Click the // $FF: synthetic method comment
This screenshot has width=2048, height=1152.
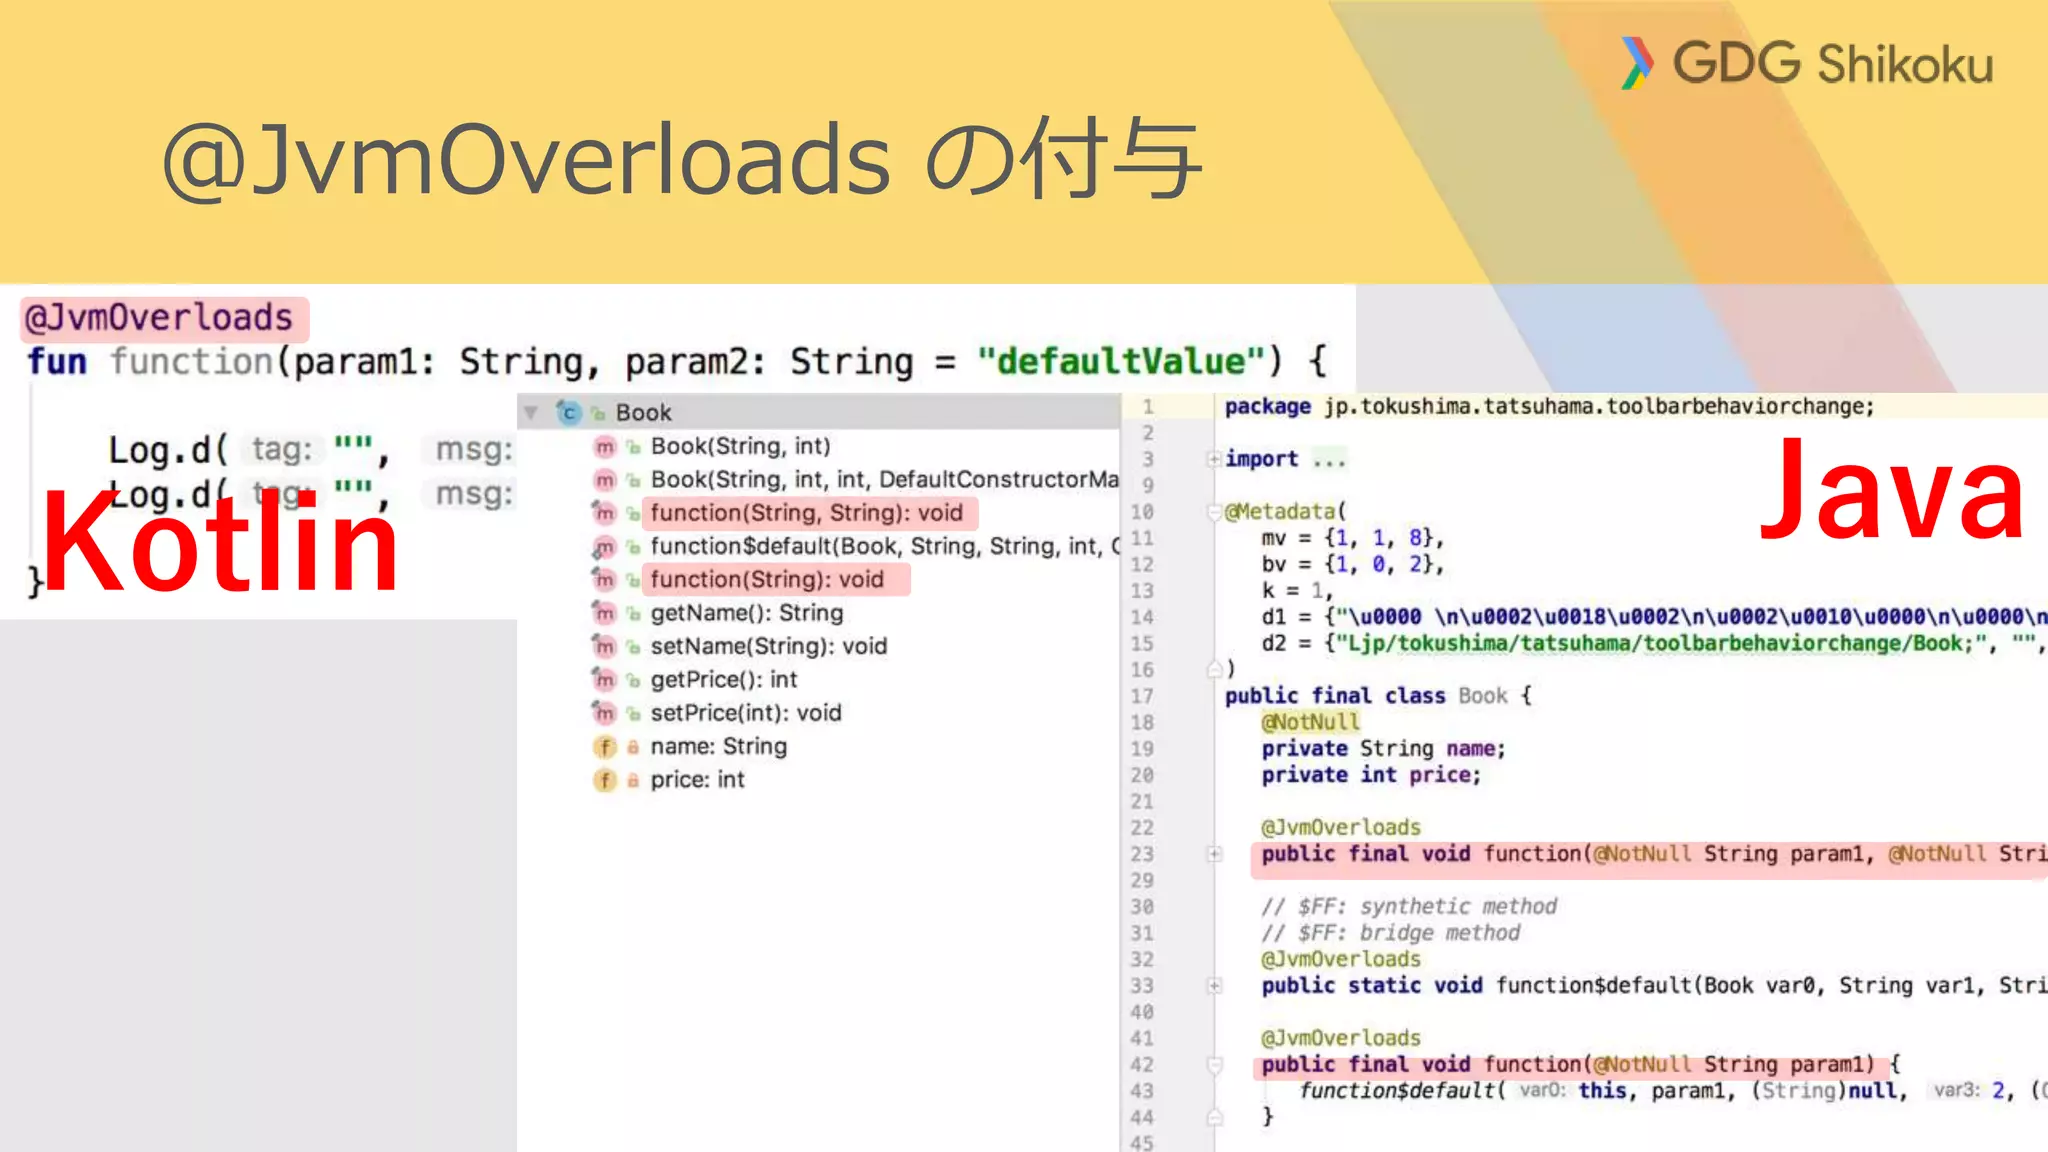[1409, 907]
